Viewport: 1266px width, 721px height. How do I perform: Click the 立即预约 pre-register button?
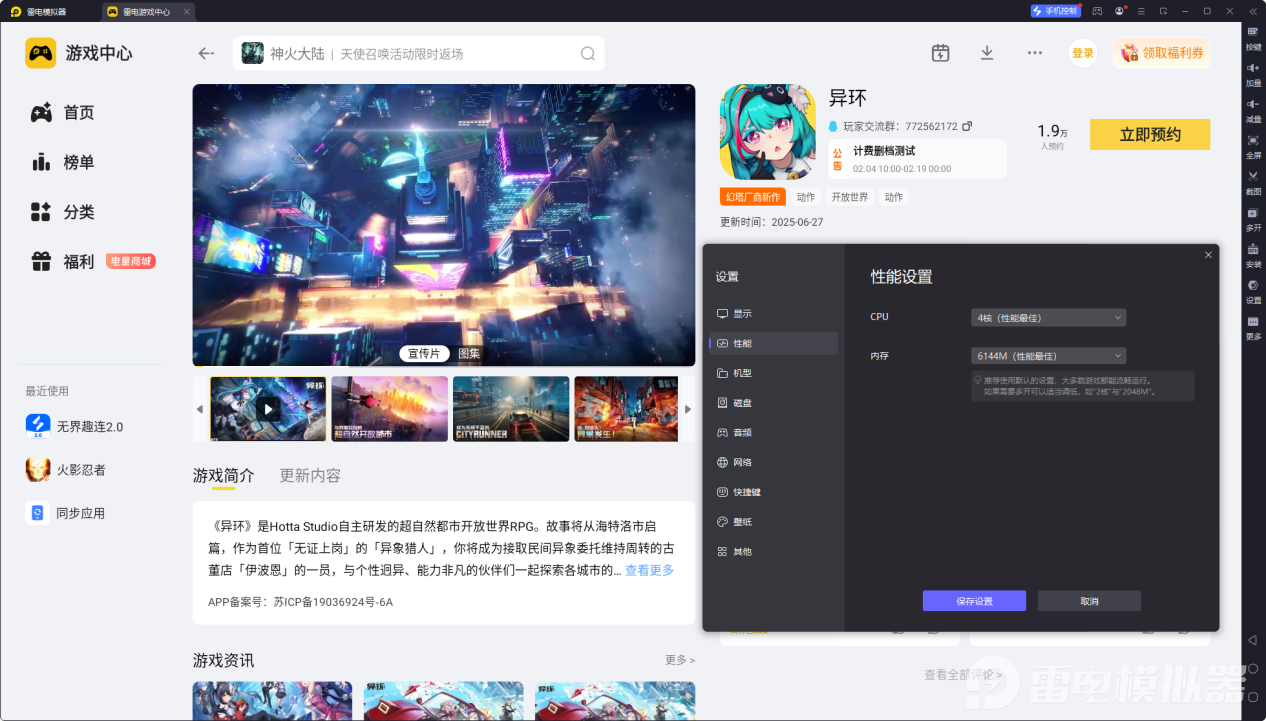point(1150,135)
